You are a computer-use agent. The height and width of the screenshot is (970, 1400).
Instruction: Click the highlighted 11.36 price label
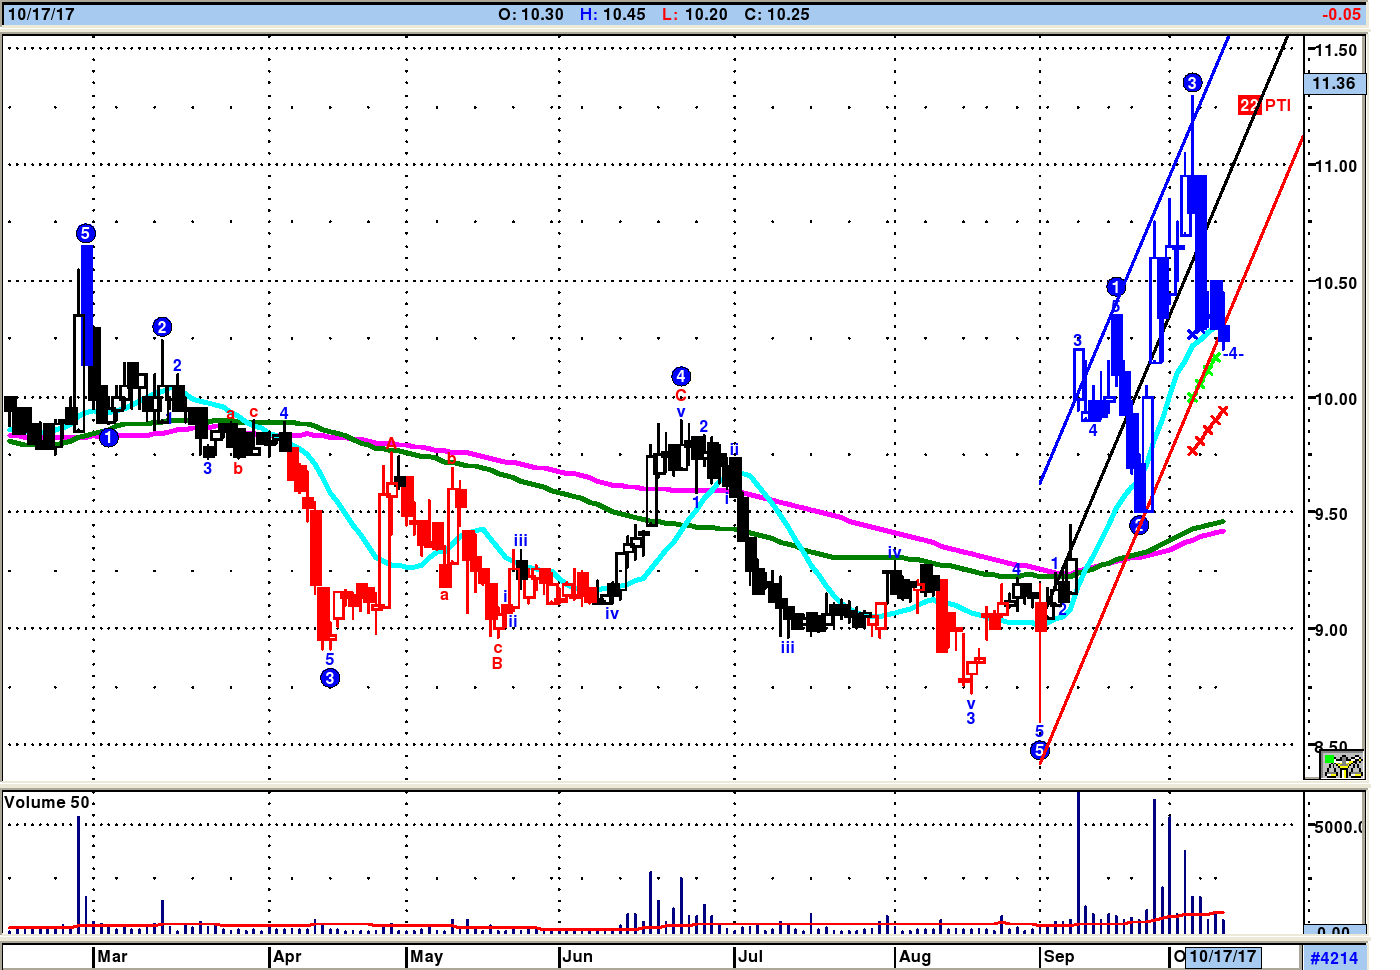pos(1333,84)
